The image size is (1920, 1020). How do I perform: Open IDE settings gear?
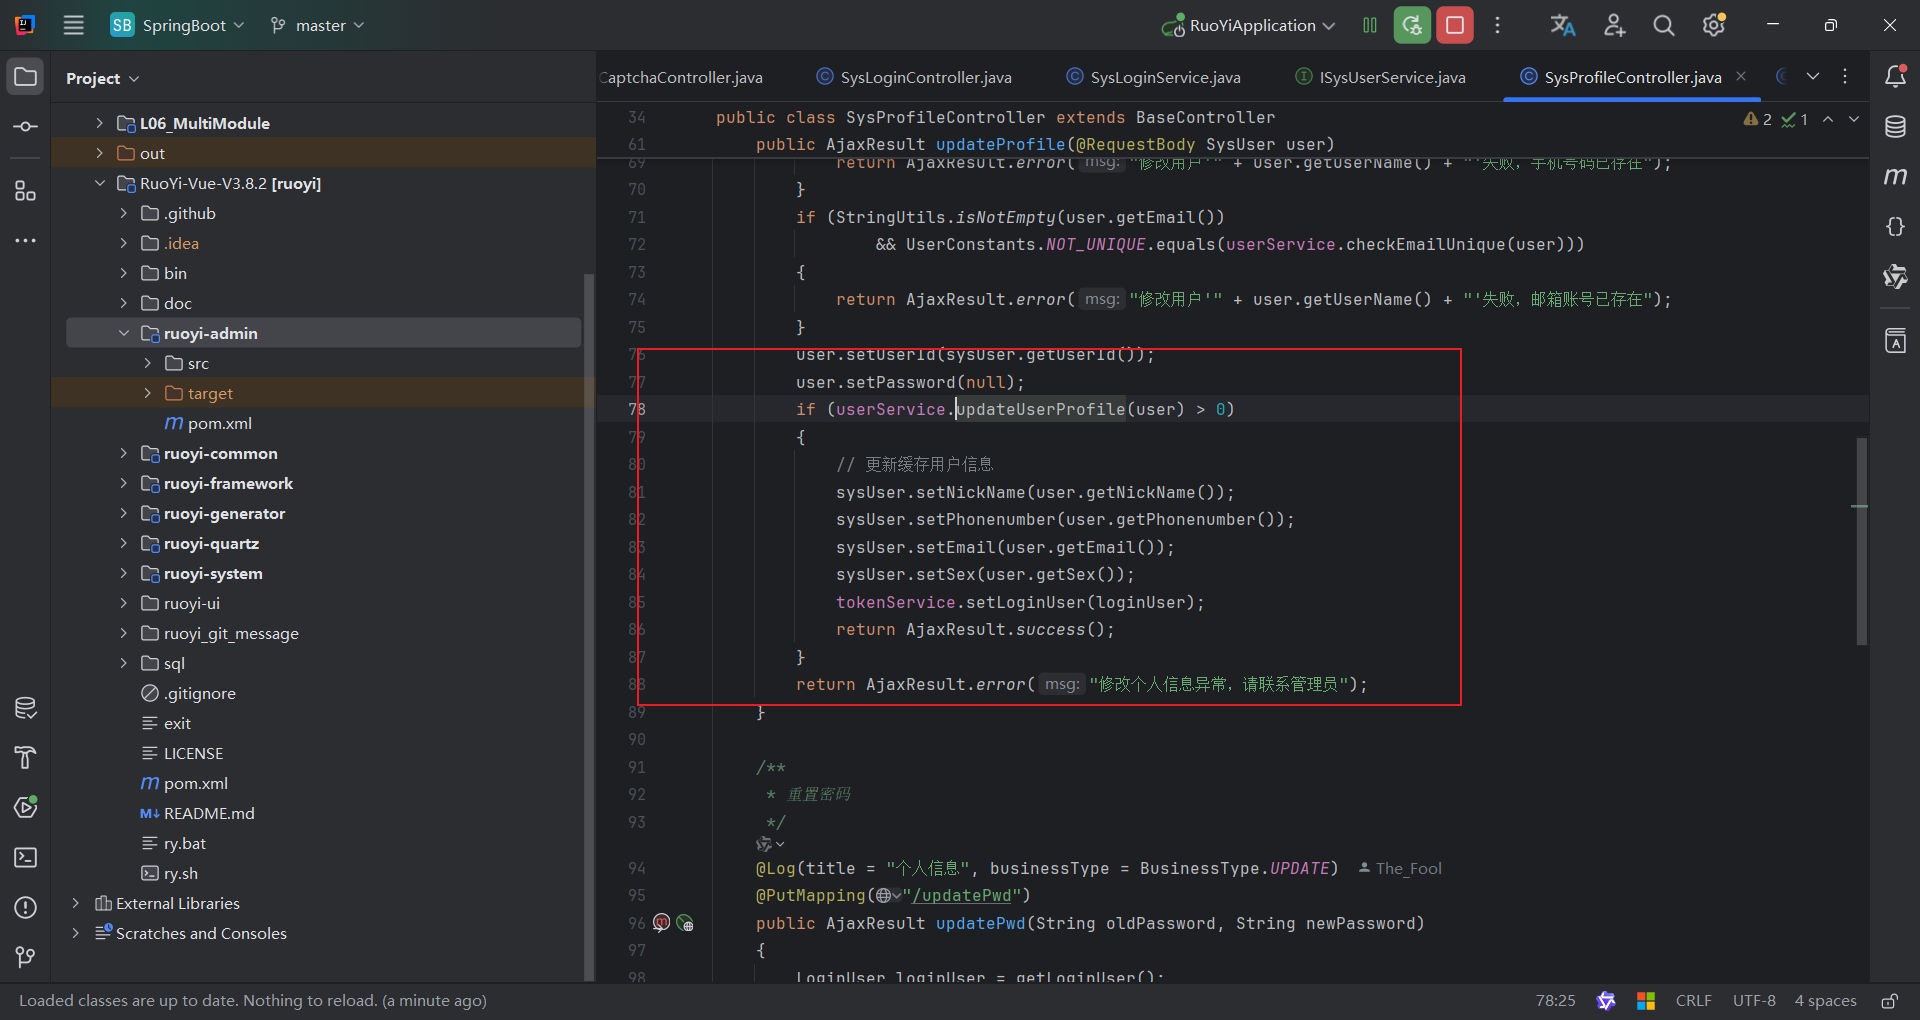pyautogui.click(x=1714, y=25)
